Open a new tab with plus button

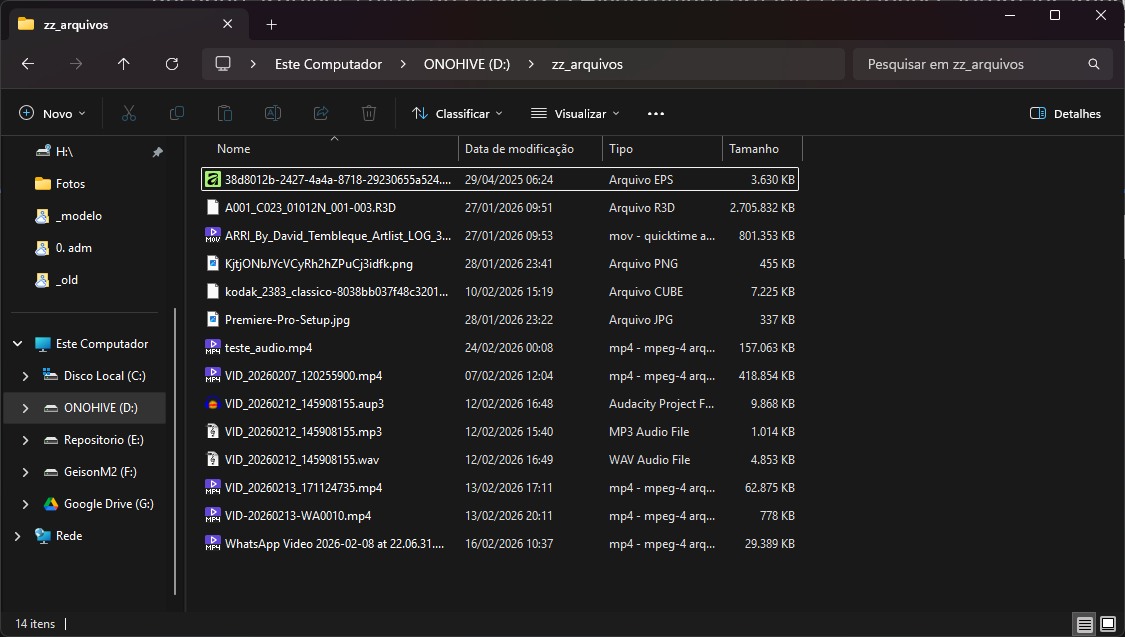[x=271, y=24]
